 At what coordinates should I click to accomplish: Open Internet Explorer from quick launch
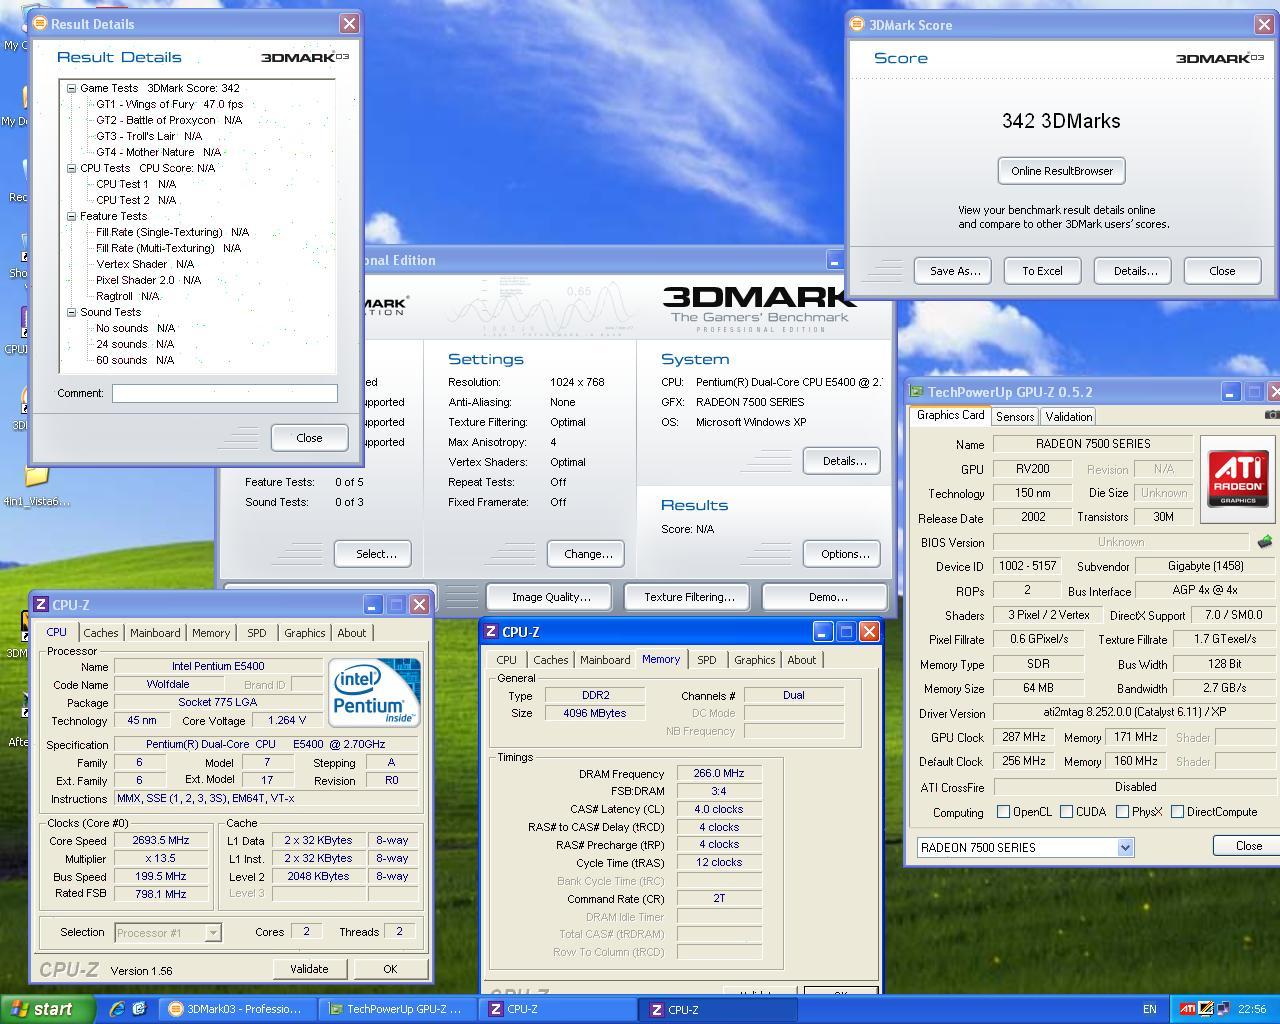pos(117,1009)
